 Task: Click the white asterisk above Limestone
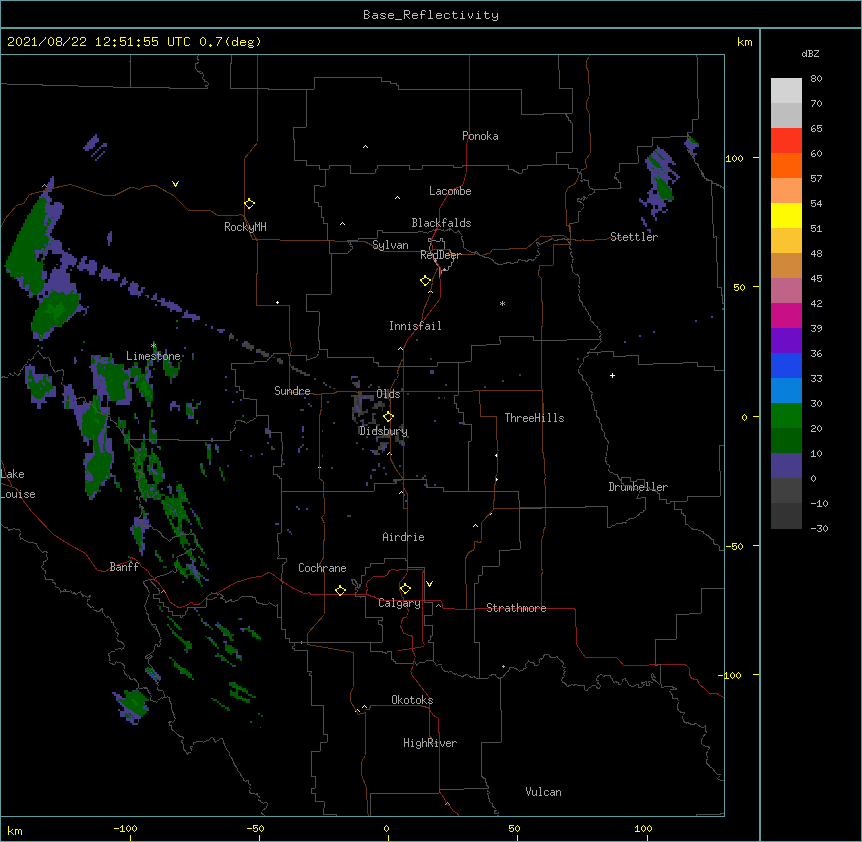coord(153,345)
